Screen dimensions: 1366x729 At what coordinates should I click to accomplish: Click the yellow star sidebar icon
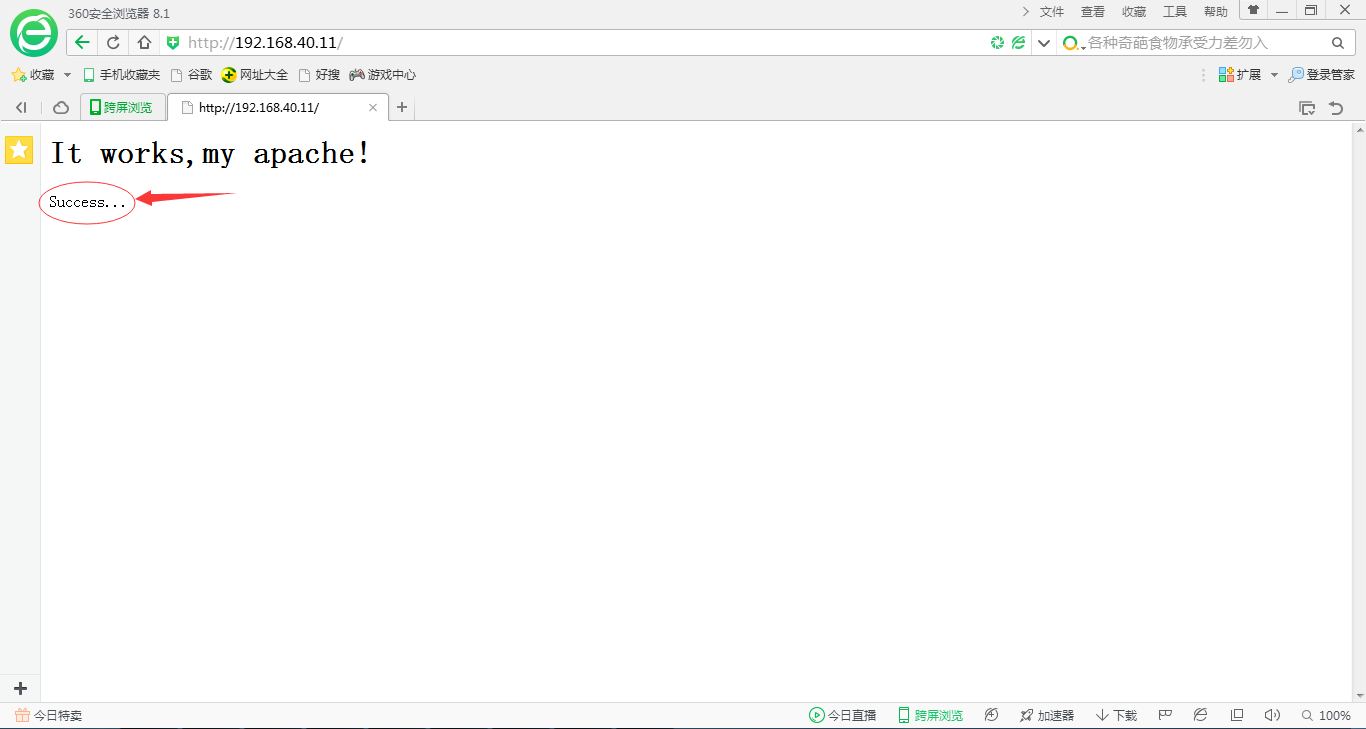19,150
